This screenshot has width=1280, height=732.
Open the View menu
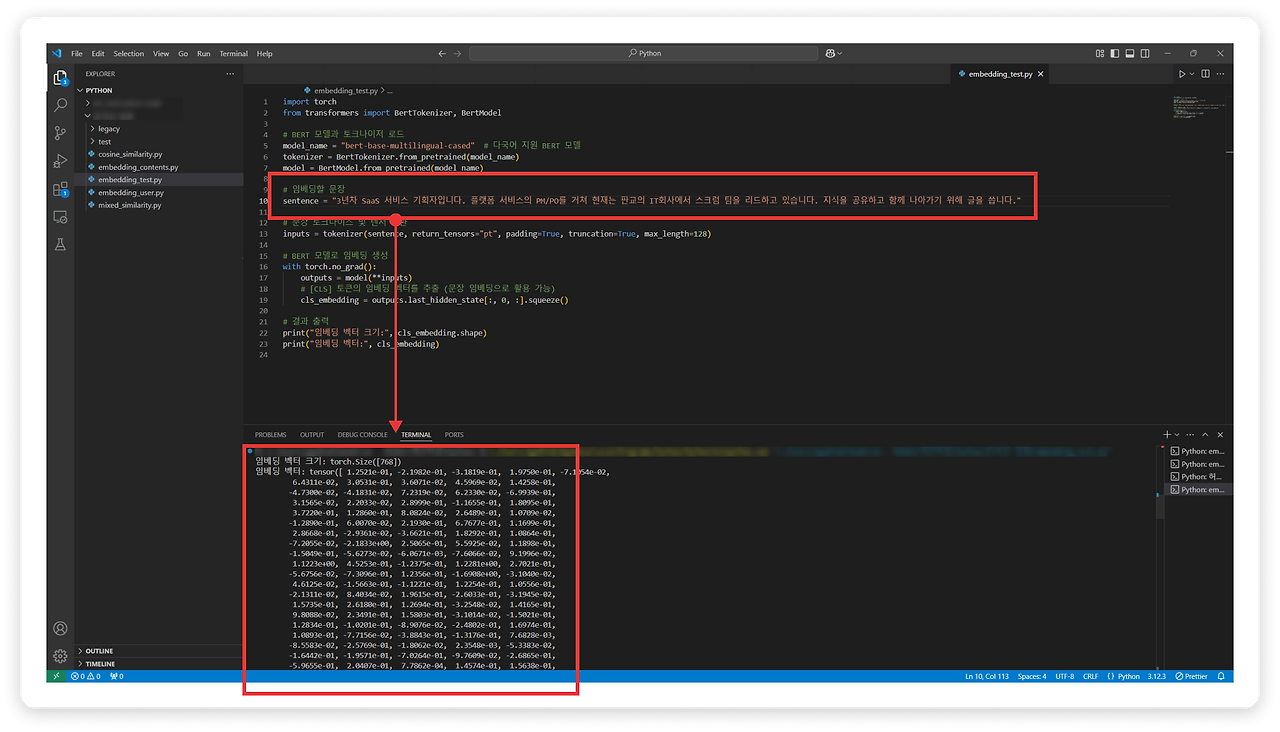tap(161, 54)
